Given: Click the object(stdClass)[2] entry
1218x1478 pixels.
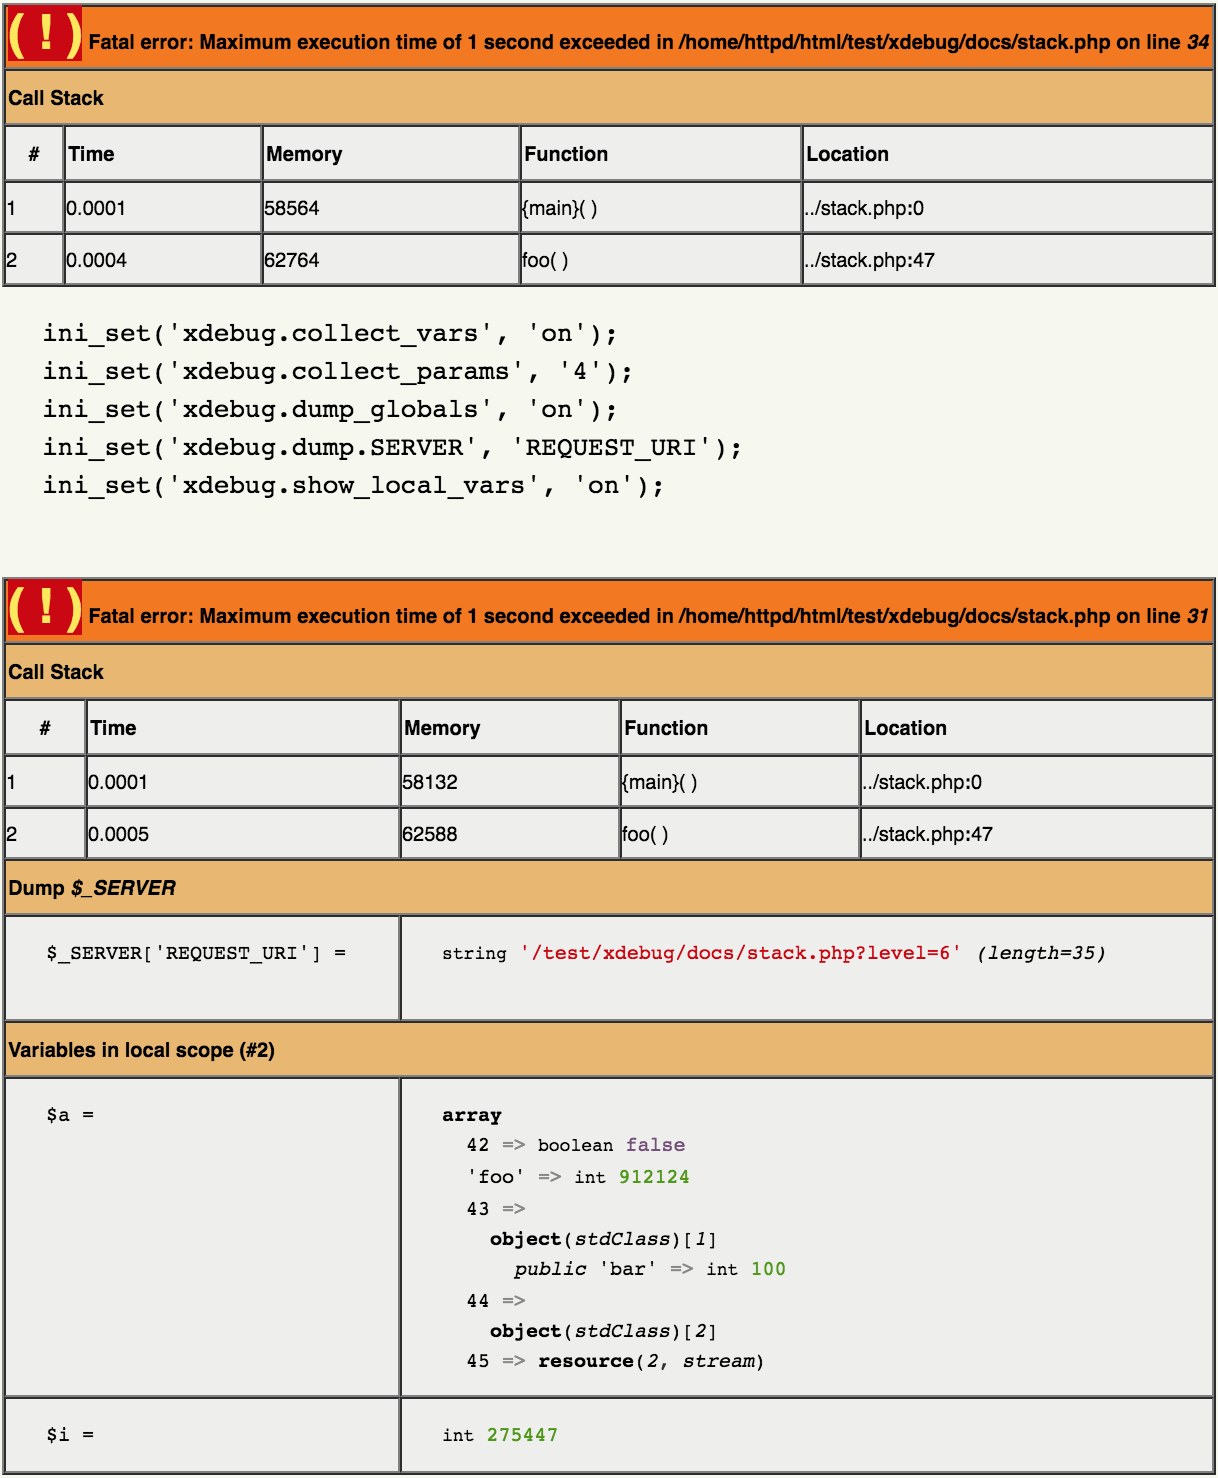Looking at the screenshot, I should [x=604, y=1331].
